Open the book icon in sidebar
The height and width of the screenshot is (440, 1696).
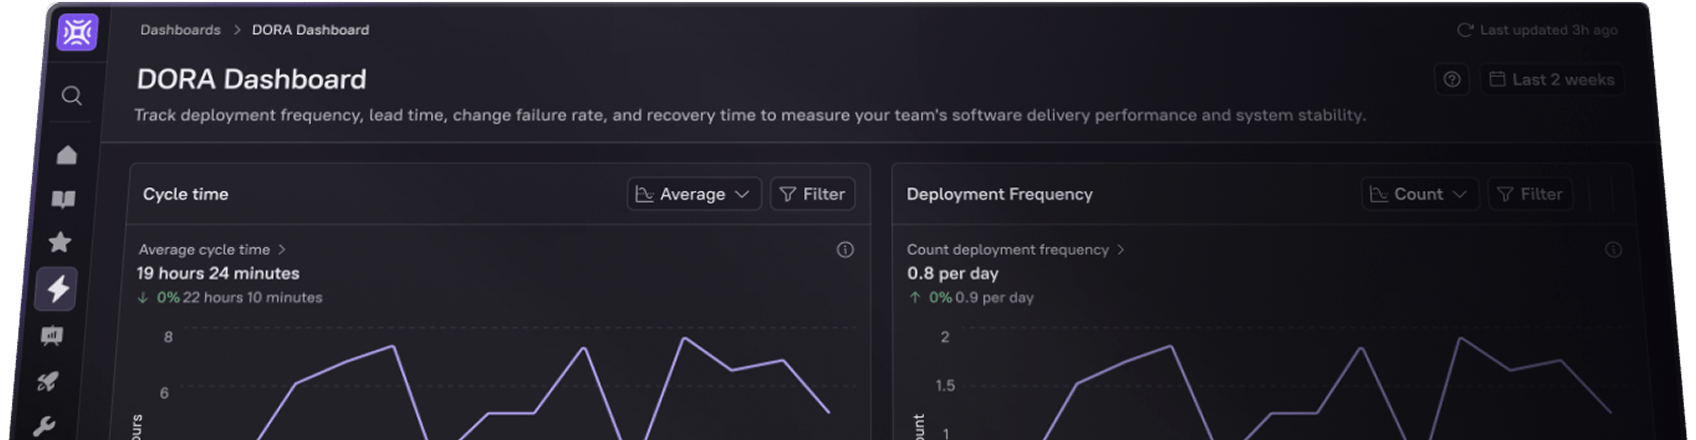(63, 200)
